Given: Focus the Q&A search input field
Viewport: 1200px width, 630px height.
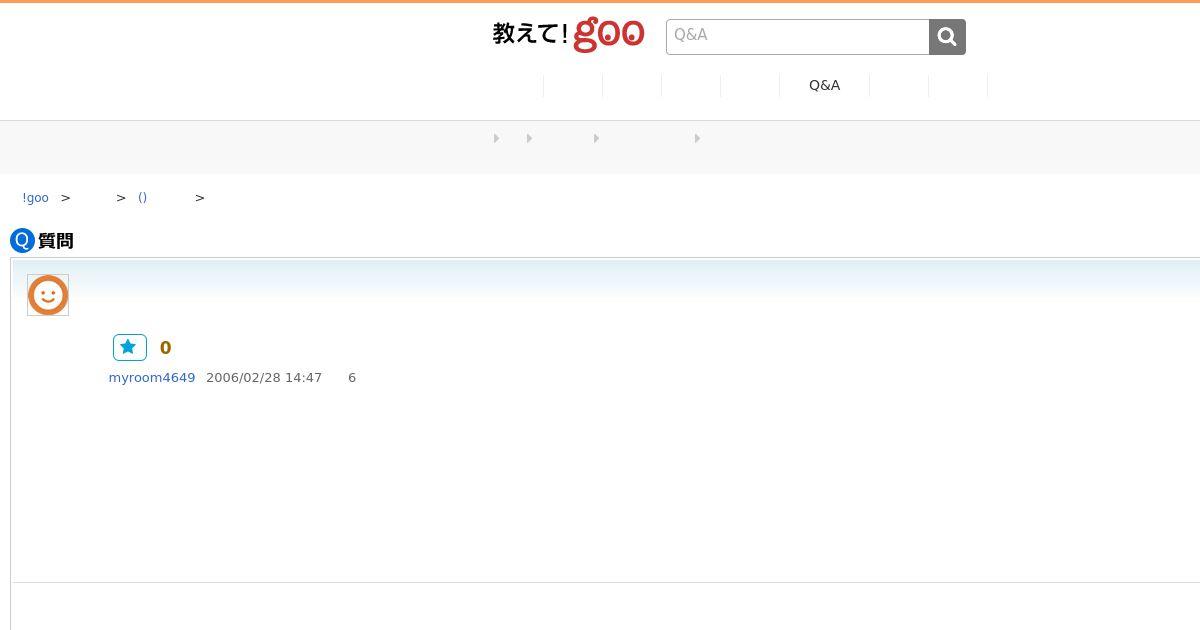Looking at the screenshot, I should [x=798, y=37].
